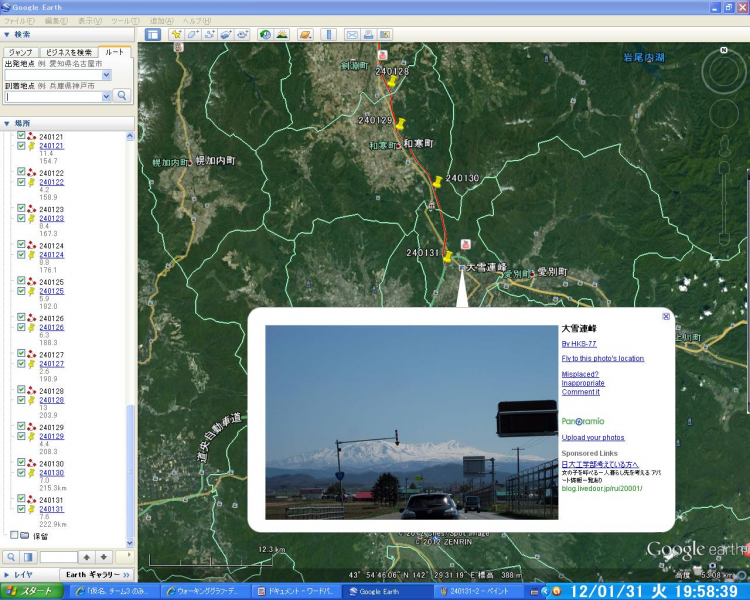Click Fly to this photo's location link
This screenshot has width=750, height=600.
[x=603, y=358]
